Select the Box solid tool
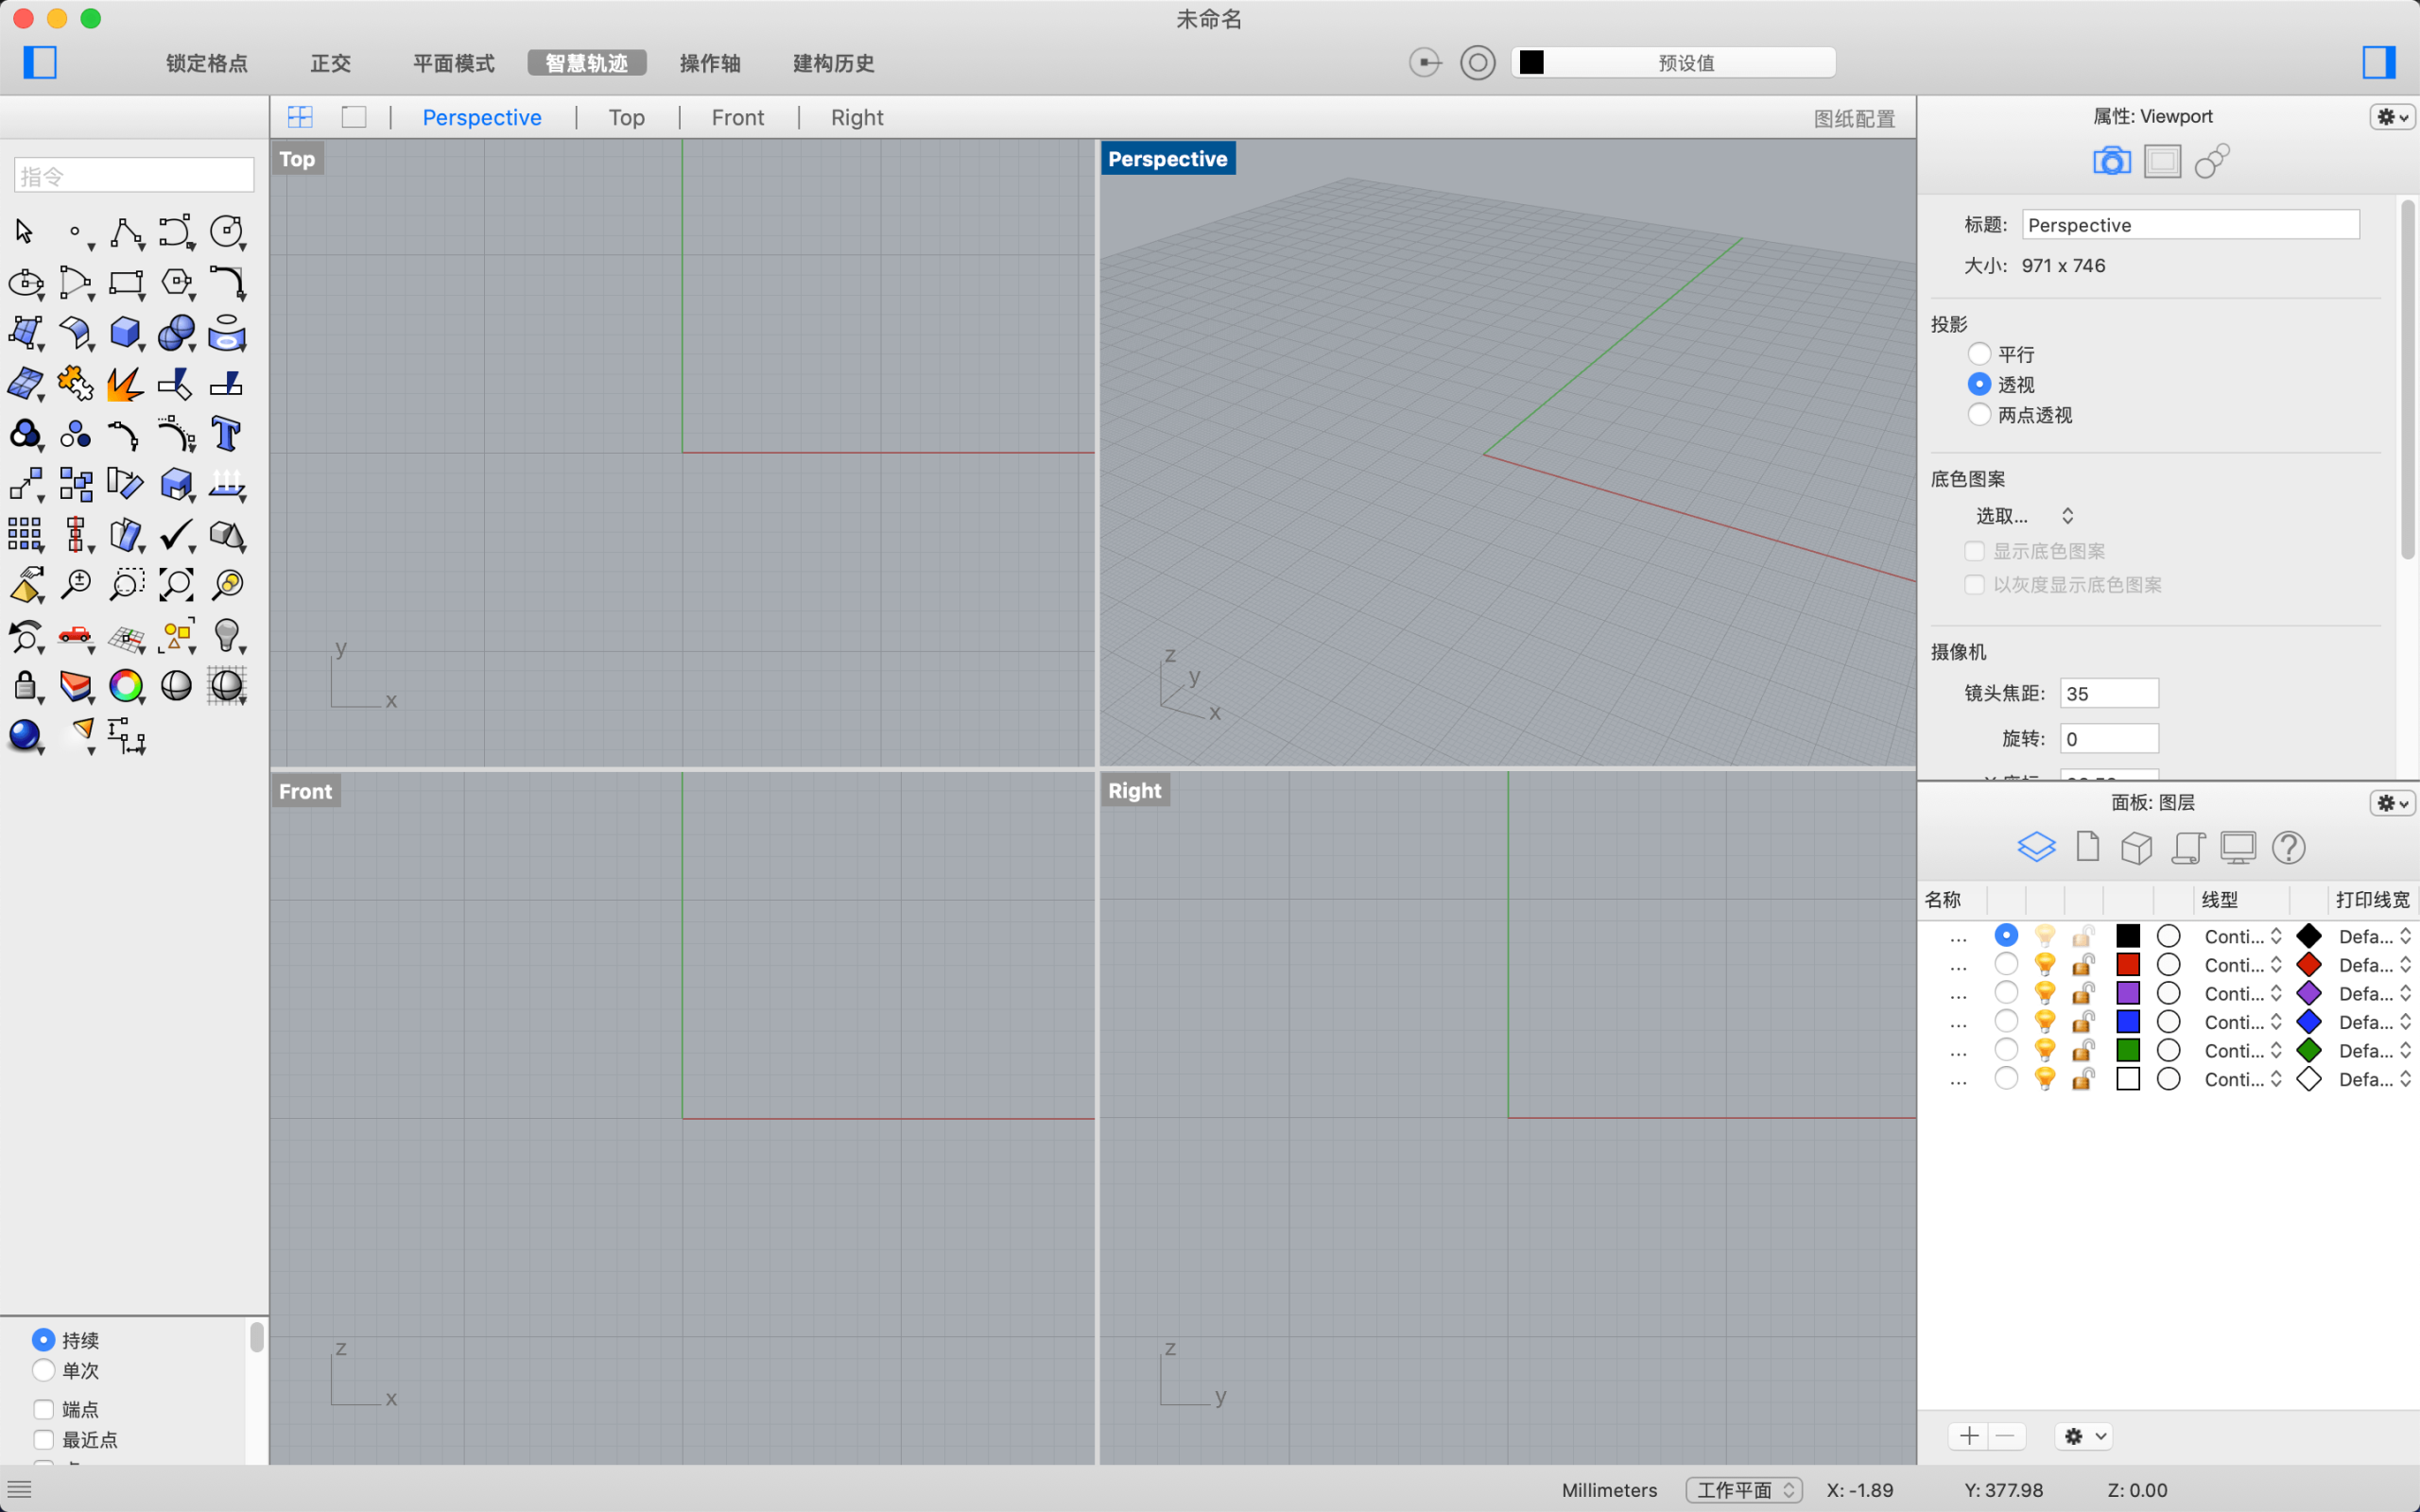The height and width of the screenshot is (1512, 2420). pyautogui.click(x=124, y=331)
